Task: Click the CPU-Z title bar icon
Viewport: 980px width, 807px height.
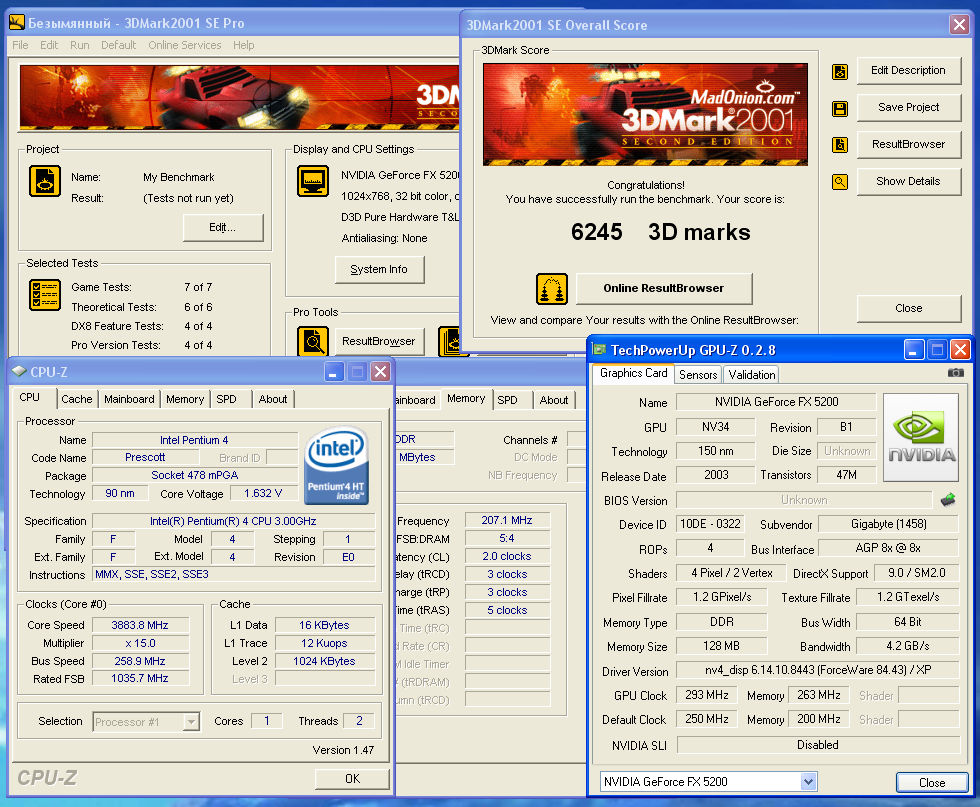Action: pyautogui.click(x=19, y=371)
